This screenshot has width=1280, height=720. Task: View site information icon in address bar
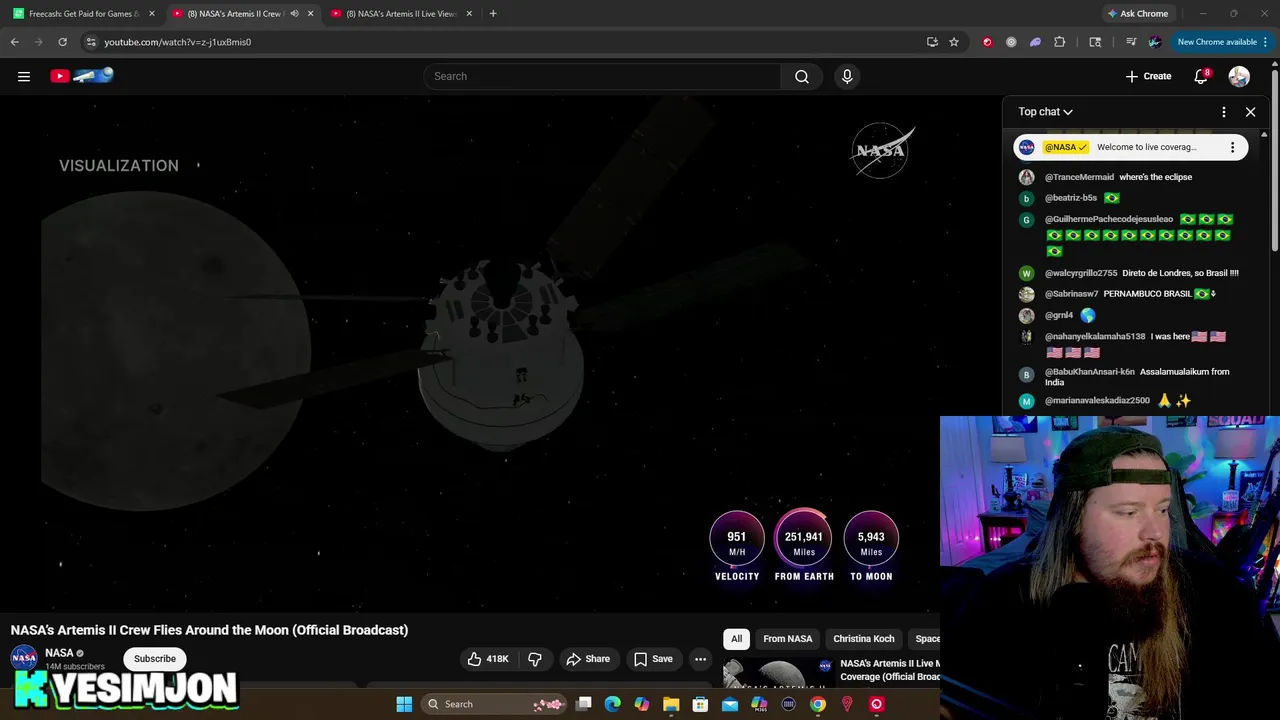pyautogui.click(x=91, y=42)
